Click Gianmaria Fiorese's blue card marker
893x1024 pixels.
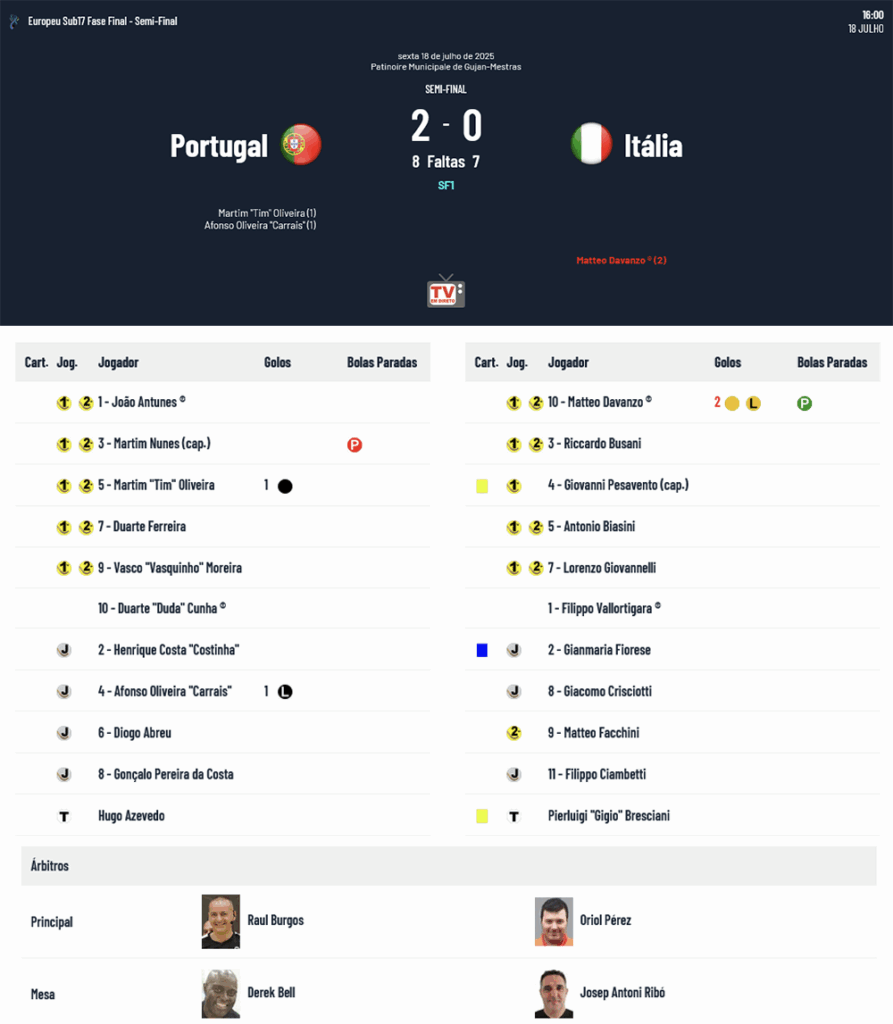(482, 650)
